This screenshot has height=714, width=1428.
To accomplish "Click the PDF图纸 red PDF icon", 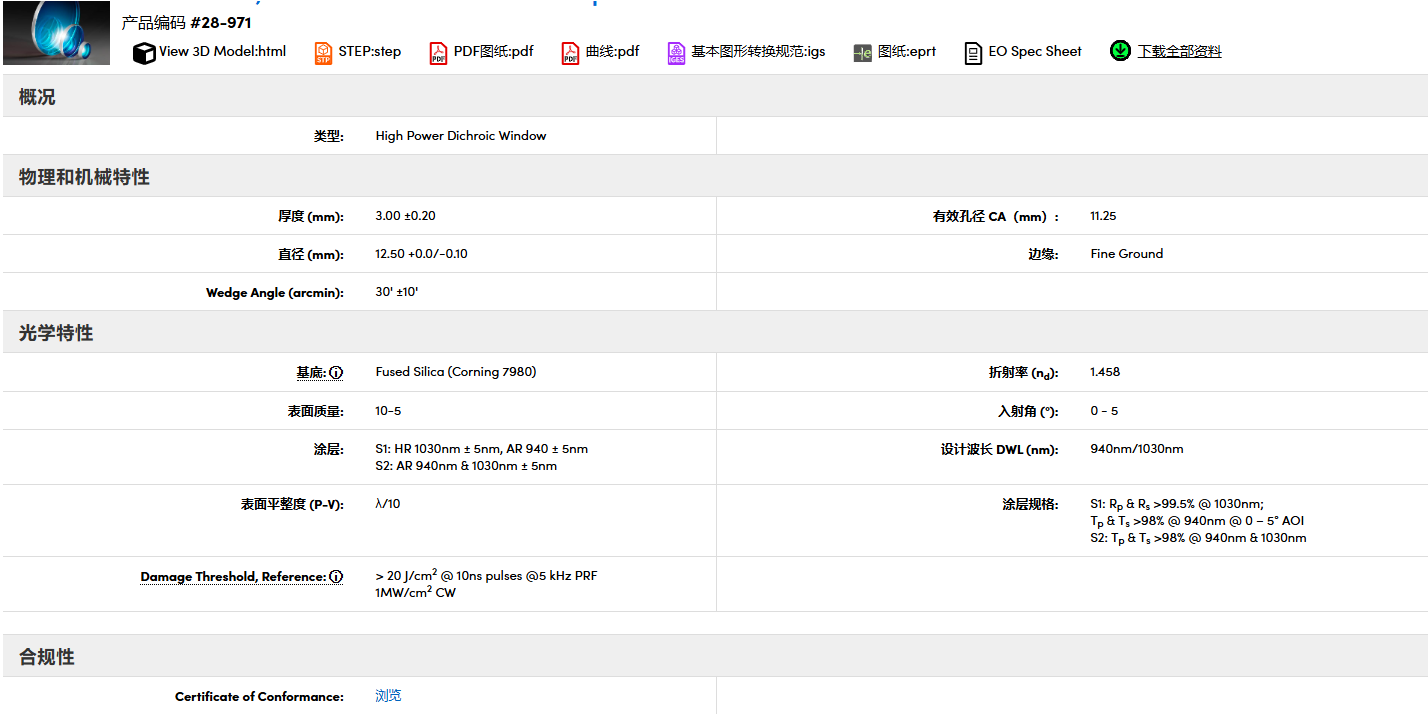I will point(438,53).
